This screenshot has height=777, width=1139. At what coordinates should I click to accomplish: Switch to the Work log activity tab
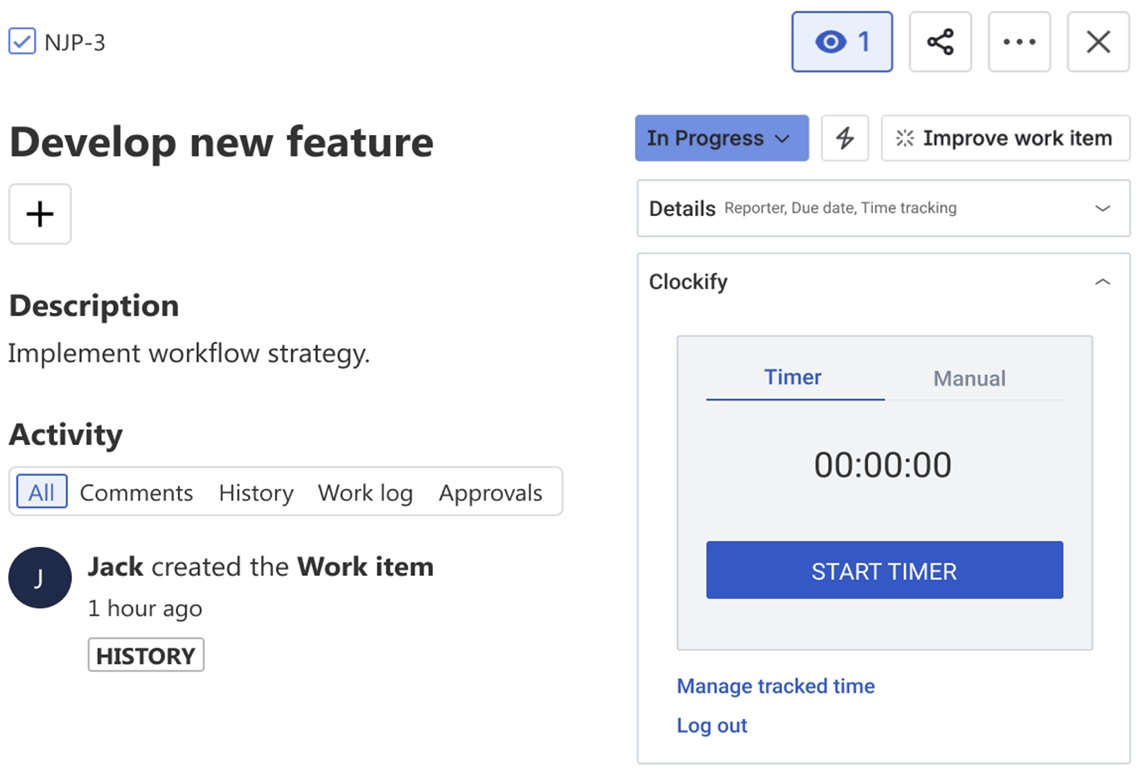coord(365,493)
